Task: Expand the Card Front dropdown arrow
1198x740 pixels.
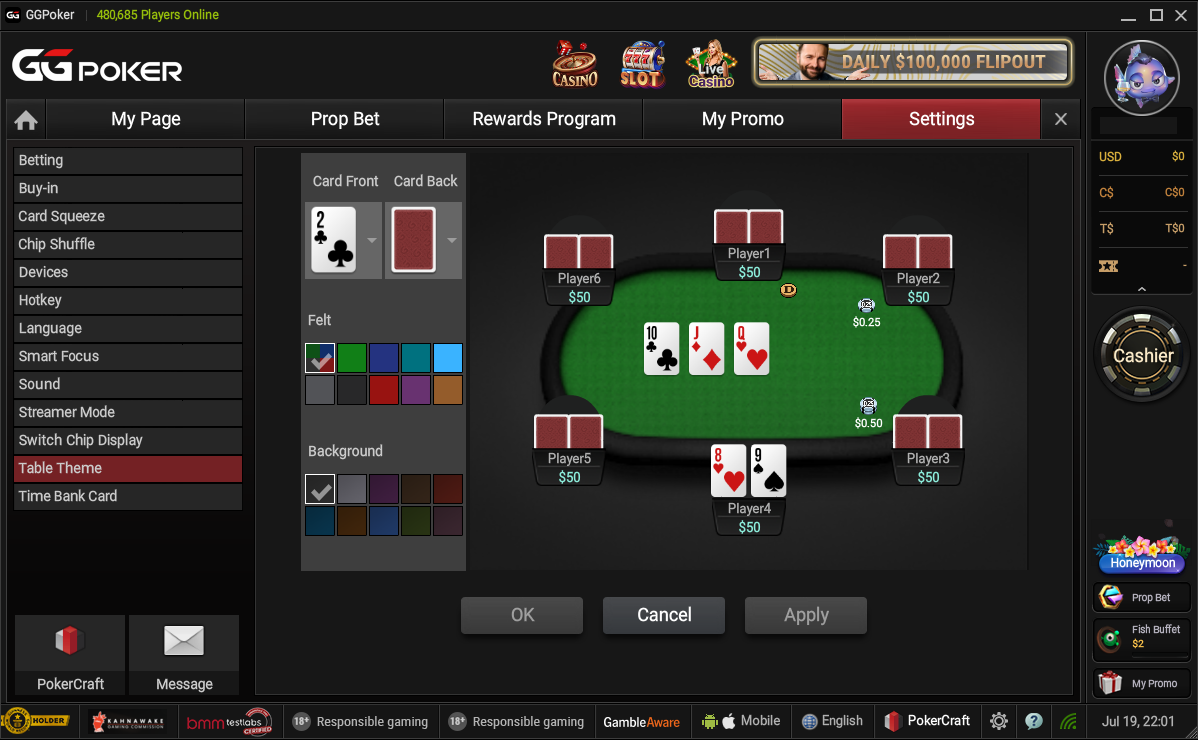Action: (372, 240)
